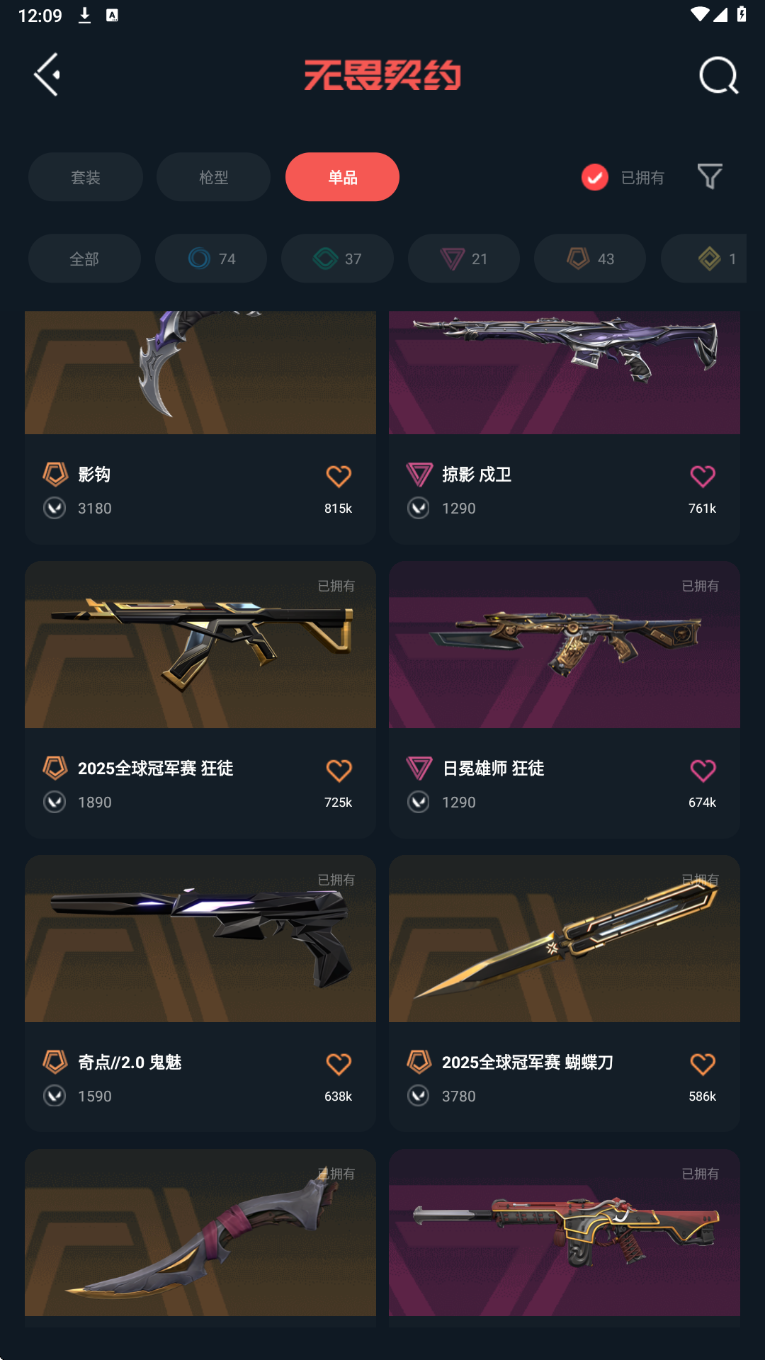Select the 全部 filter chip
This screenshot has height=1360, width=765.
coord(84,259)
